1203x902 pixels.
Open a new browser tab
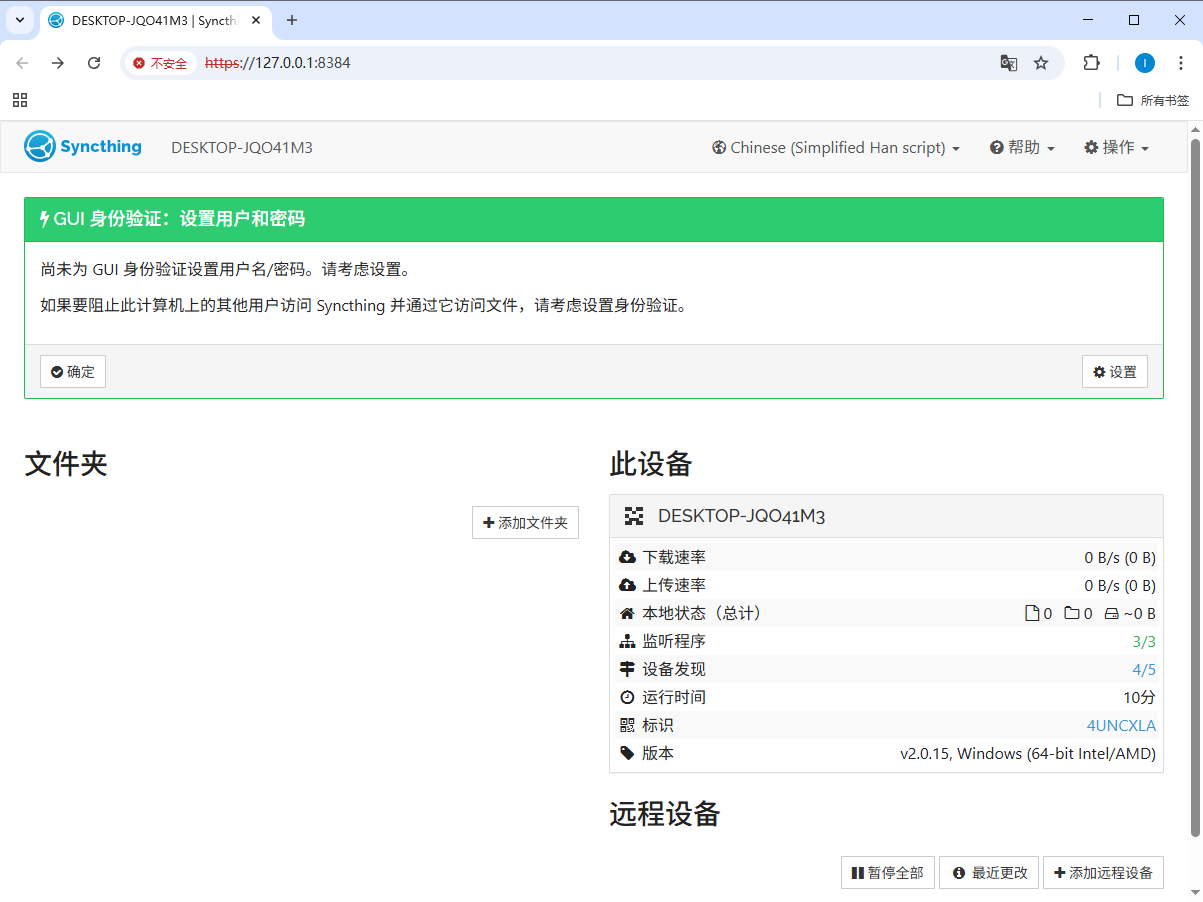point(292,20)
